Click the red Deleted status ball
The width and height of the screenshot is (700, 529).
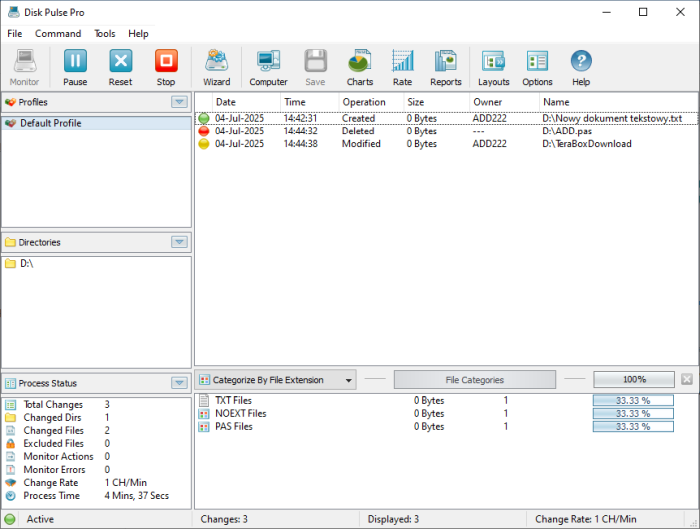[x=204, y=131]
